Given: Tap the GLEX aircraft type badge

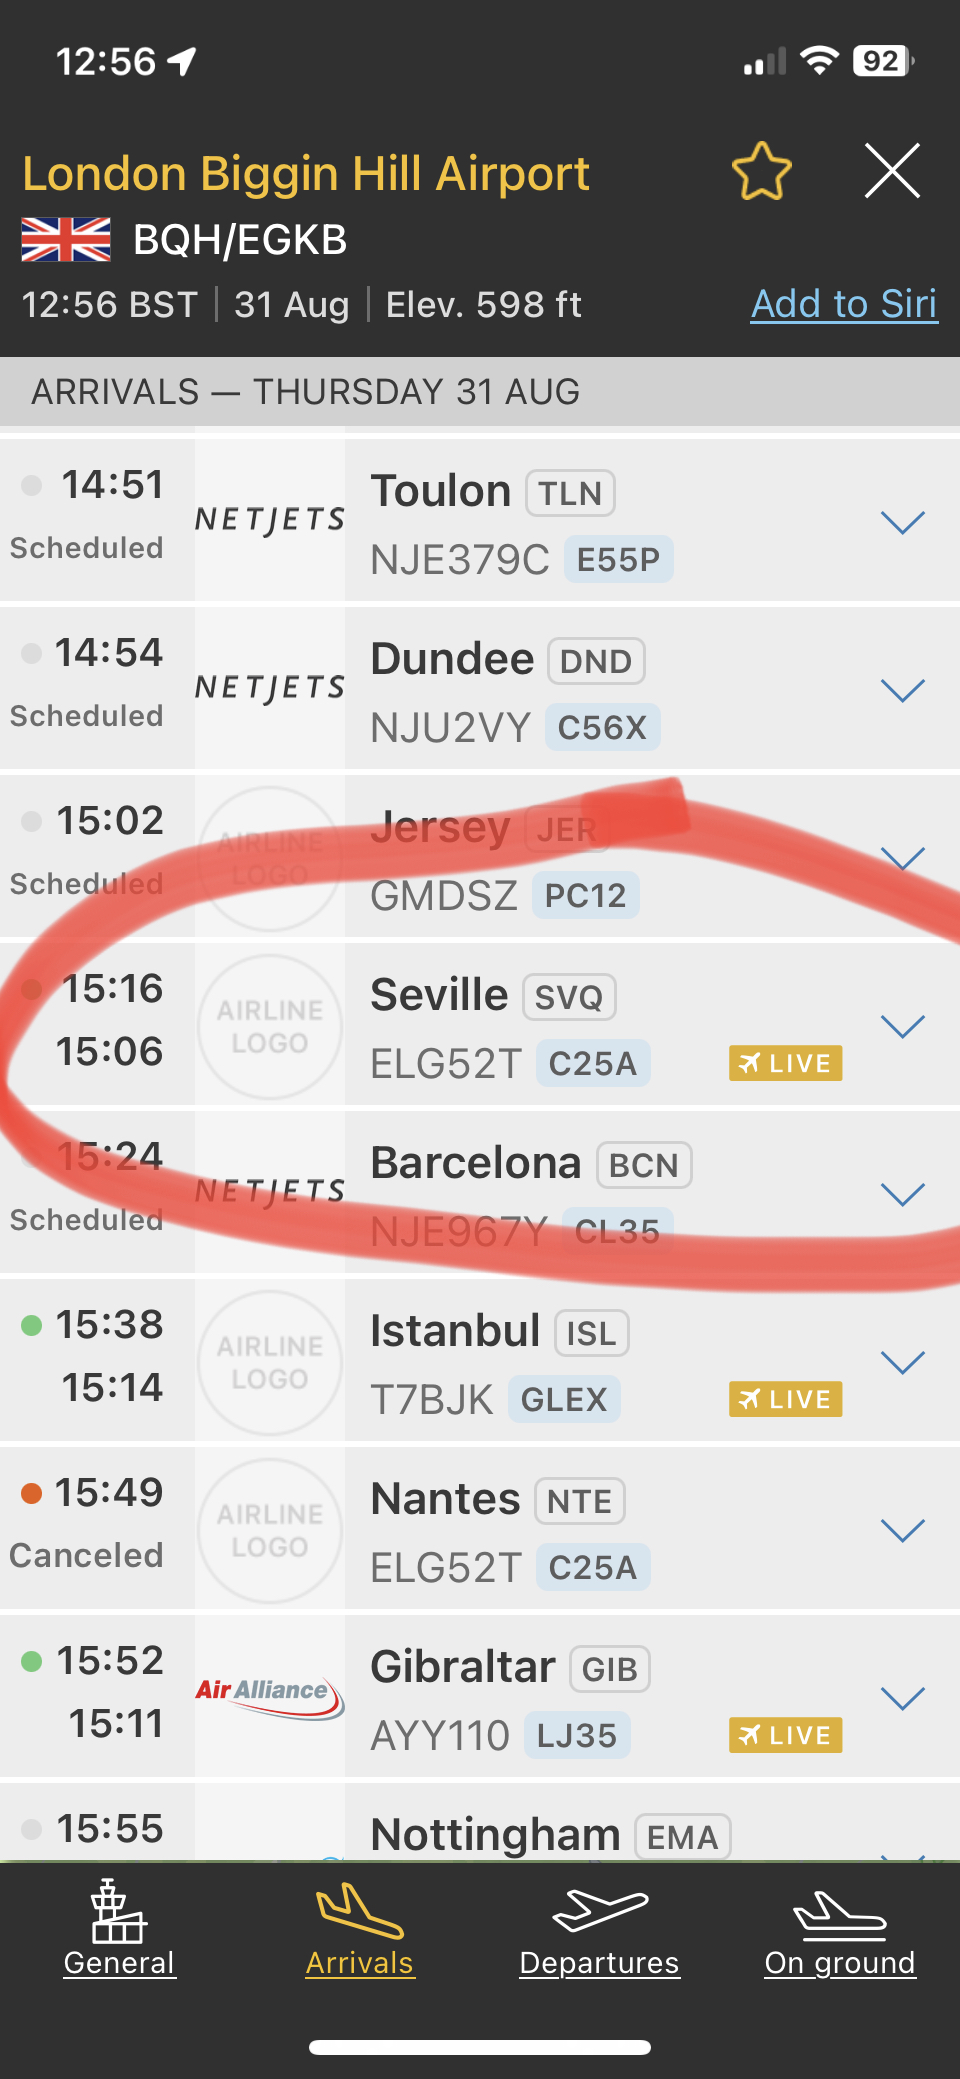Looking at the screenshot, I should point(564,1399).
